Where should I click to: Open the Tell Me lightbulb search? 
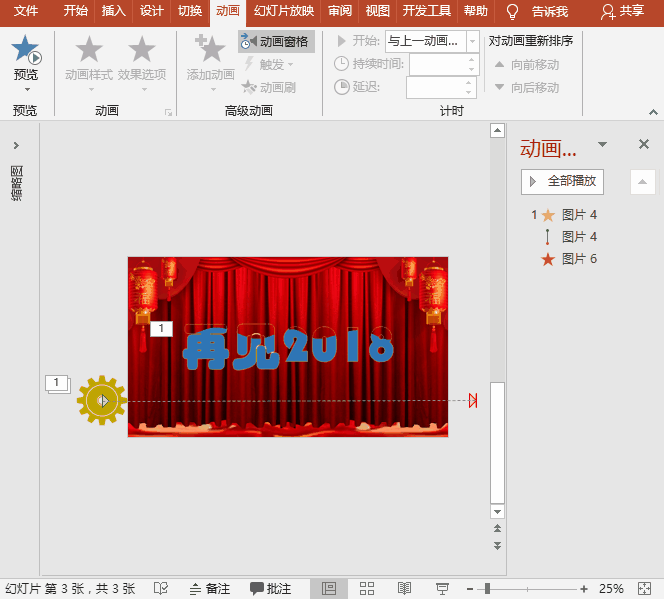tap(512, 11)
